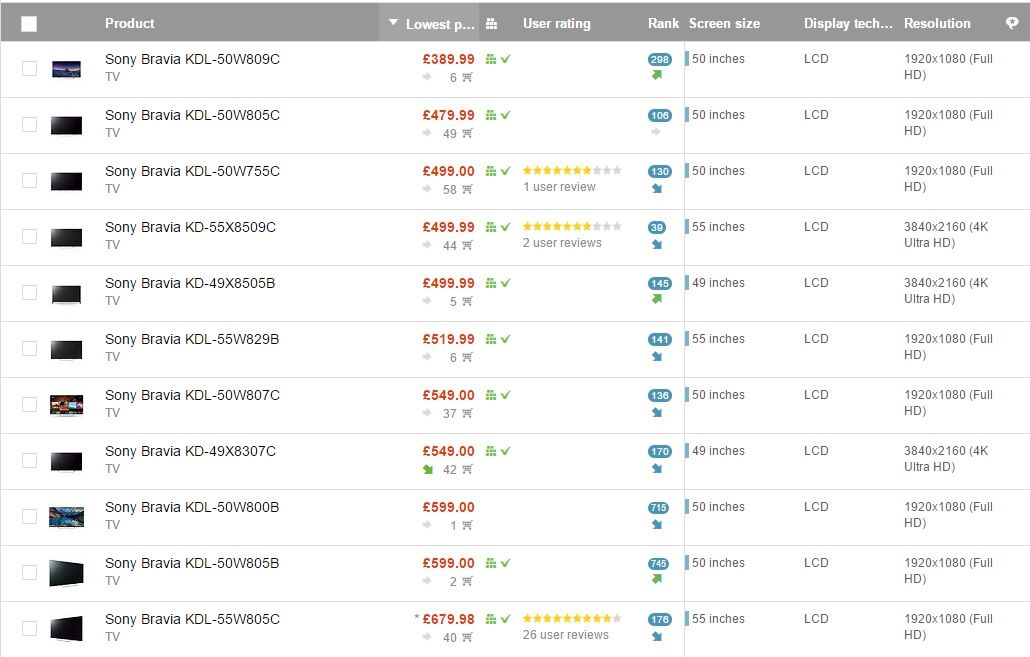The image size is (1030, 657).
Task: Check the box for Sony Bravia KD-49X8505B
Action: tap(30, 292)
